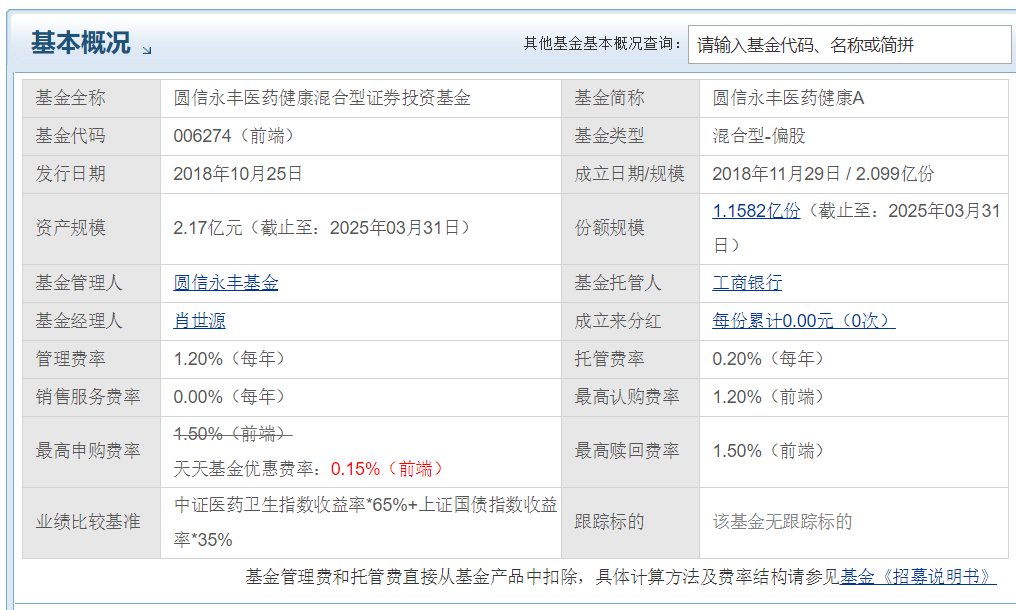Select fund code 006274（前端）
1016x610 pixels.
[x=237, y=135]
